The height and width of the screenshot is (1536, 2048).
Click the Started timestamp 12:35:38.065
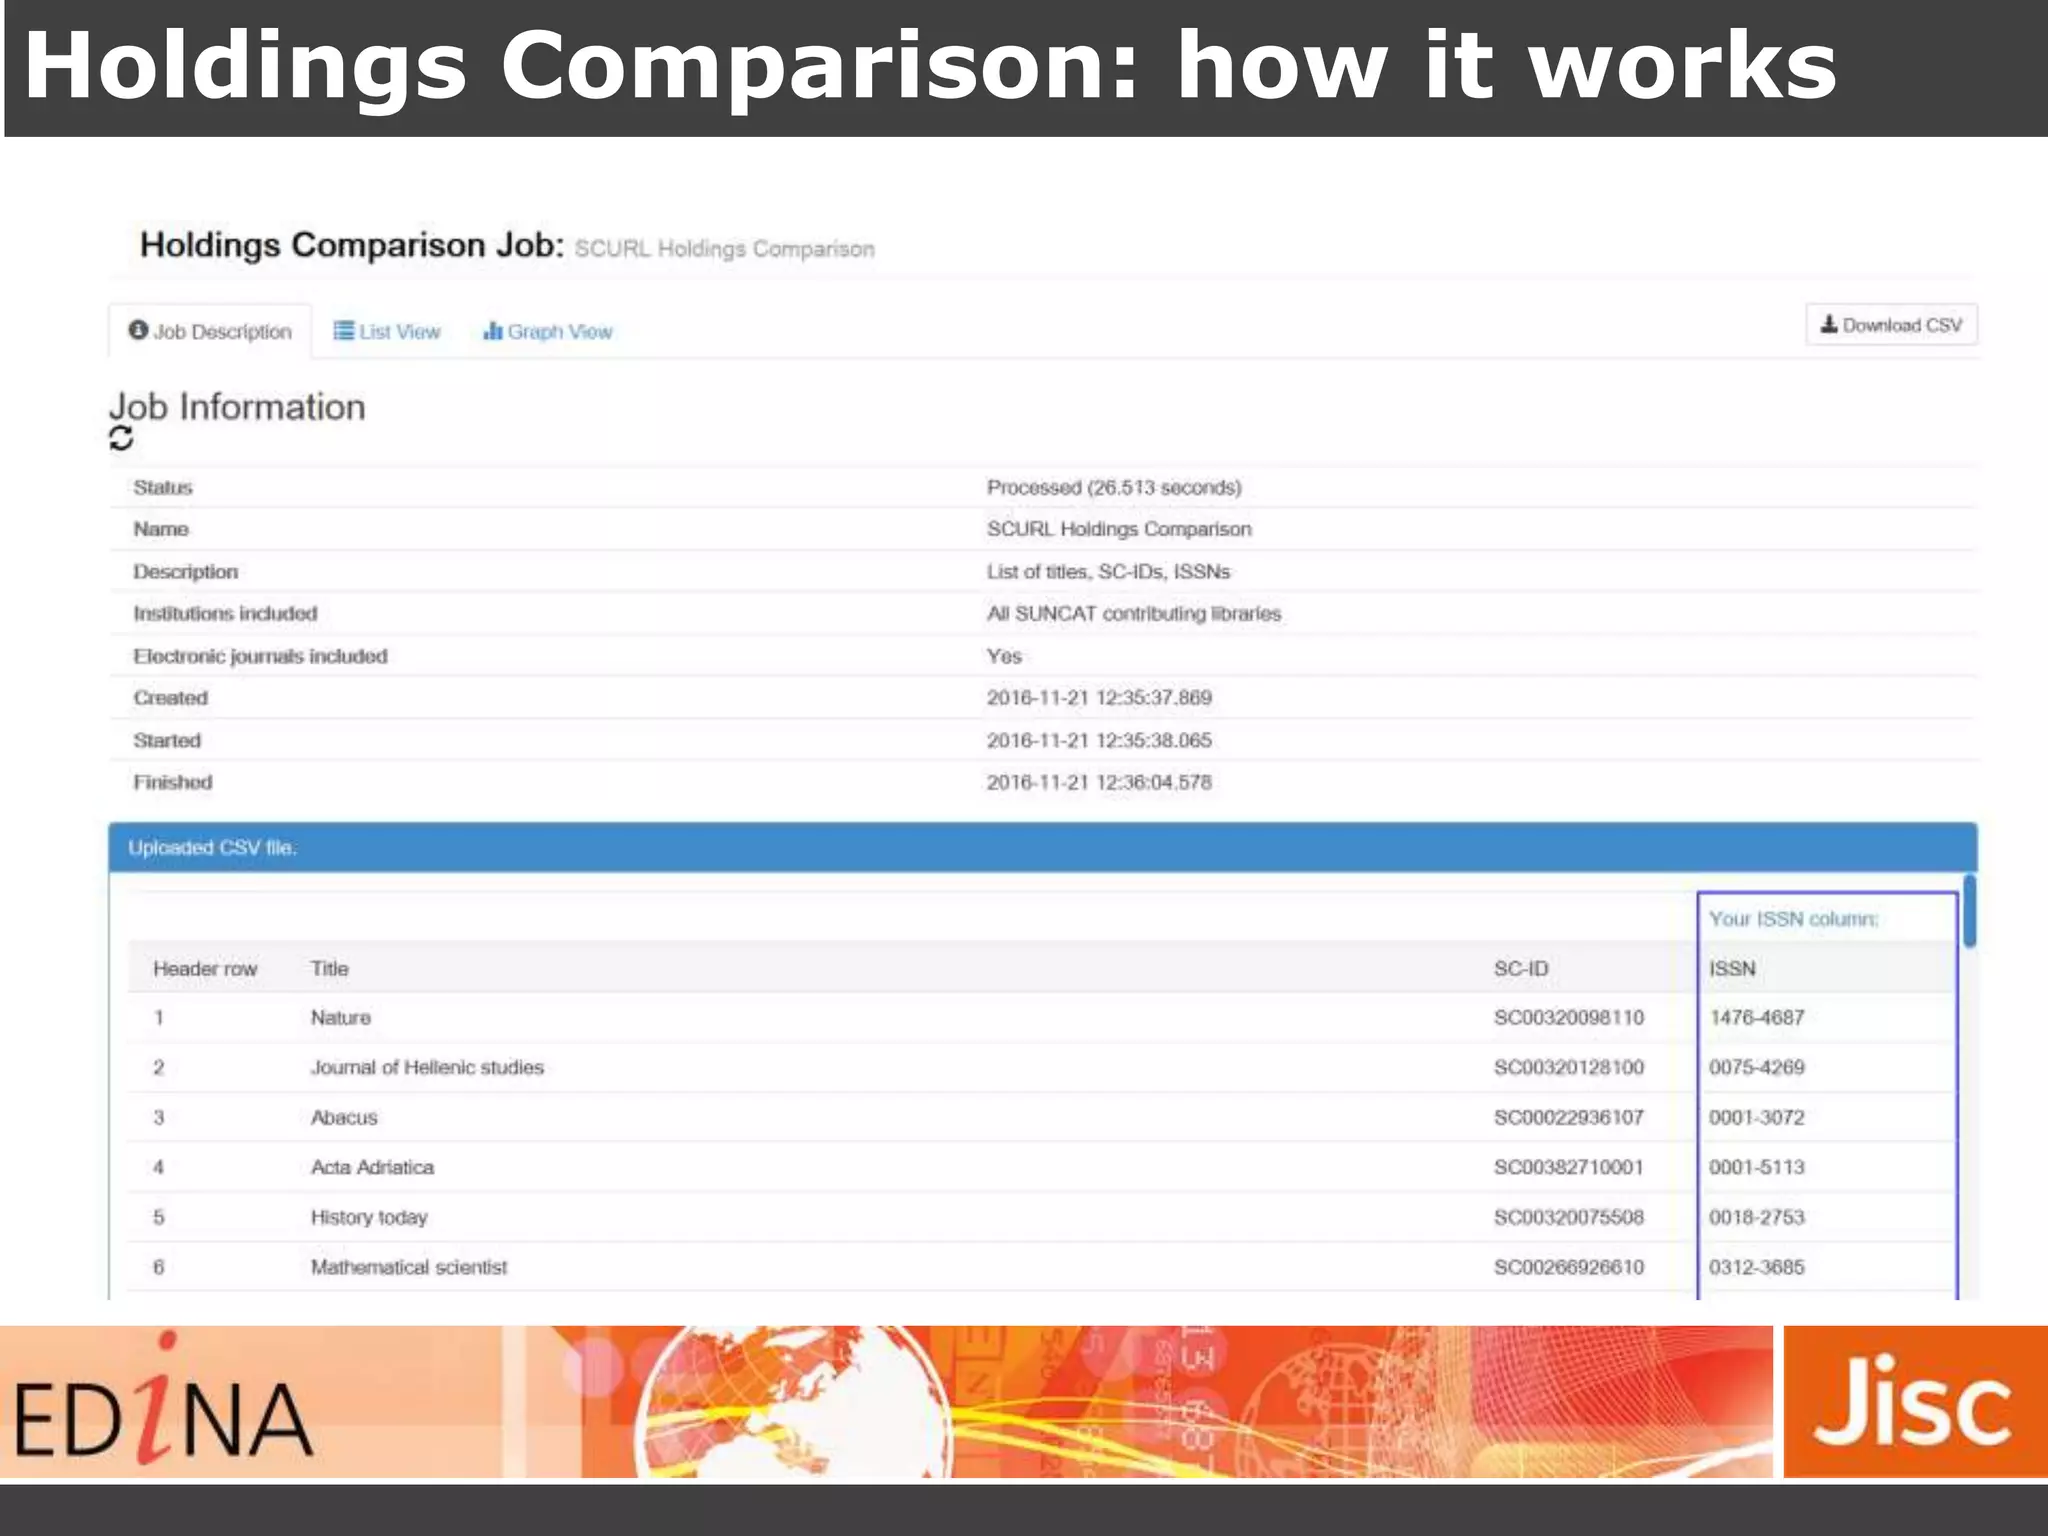click(1099, 740)
